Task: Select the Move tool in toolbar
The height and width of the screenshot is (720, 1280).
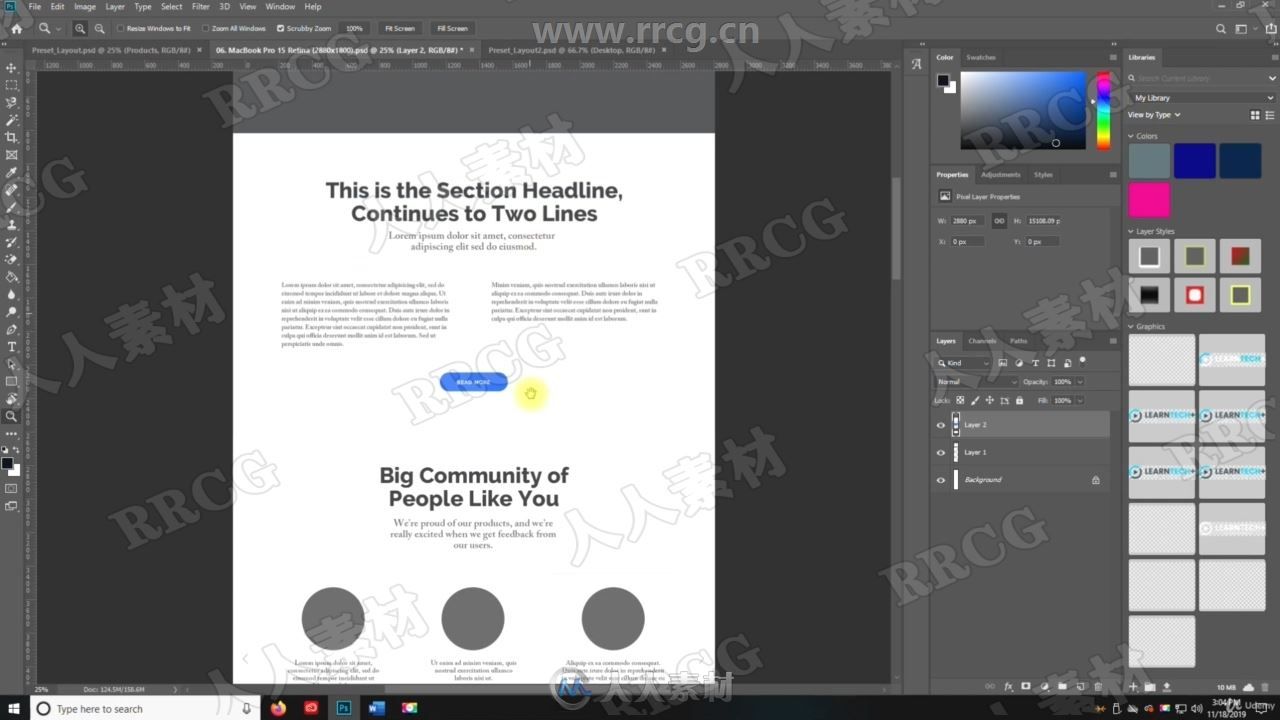Action: coord(12,68)
